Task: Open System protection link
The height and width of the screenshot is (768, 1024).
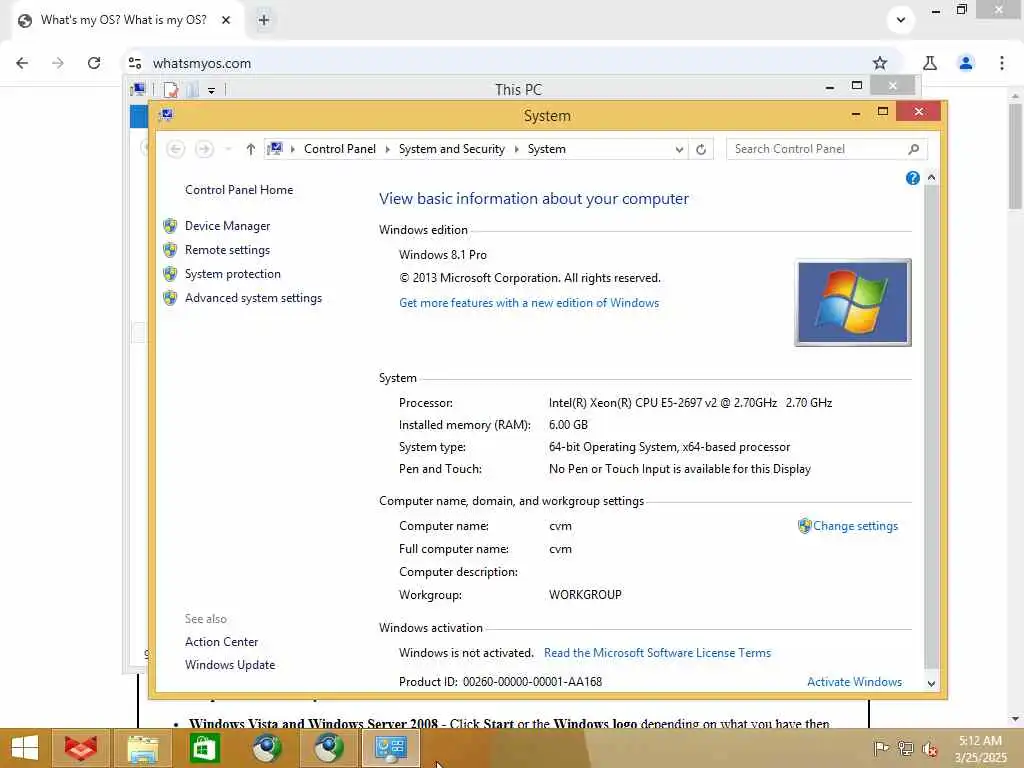Action: pos(232,274)
